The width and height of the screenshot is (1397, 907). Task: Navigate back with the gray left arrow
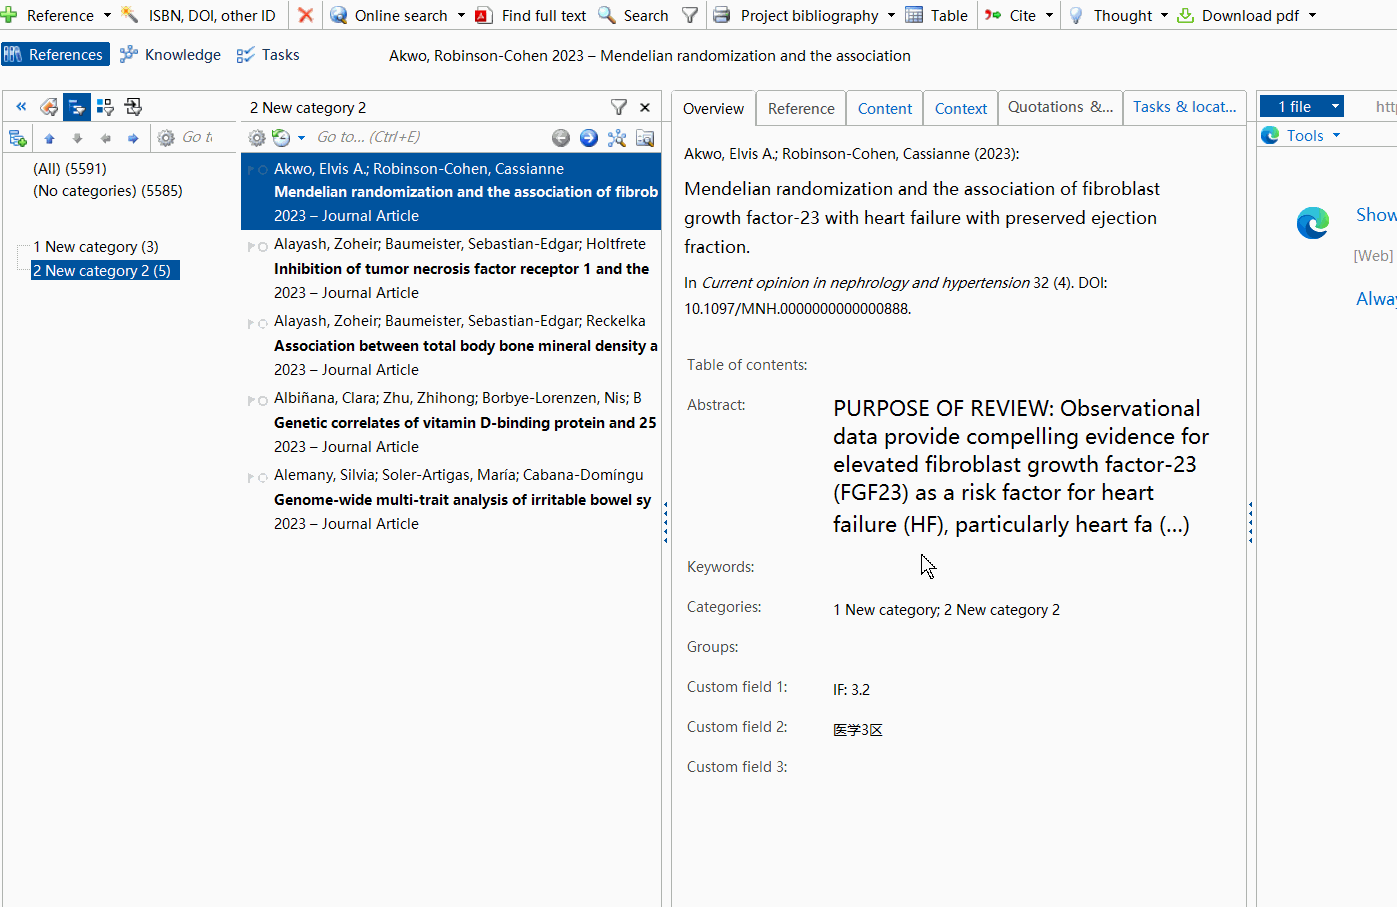pos(561,138)
